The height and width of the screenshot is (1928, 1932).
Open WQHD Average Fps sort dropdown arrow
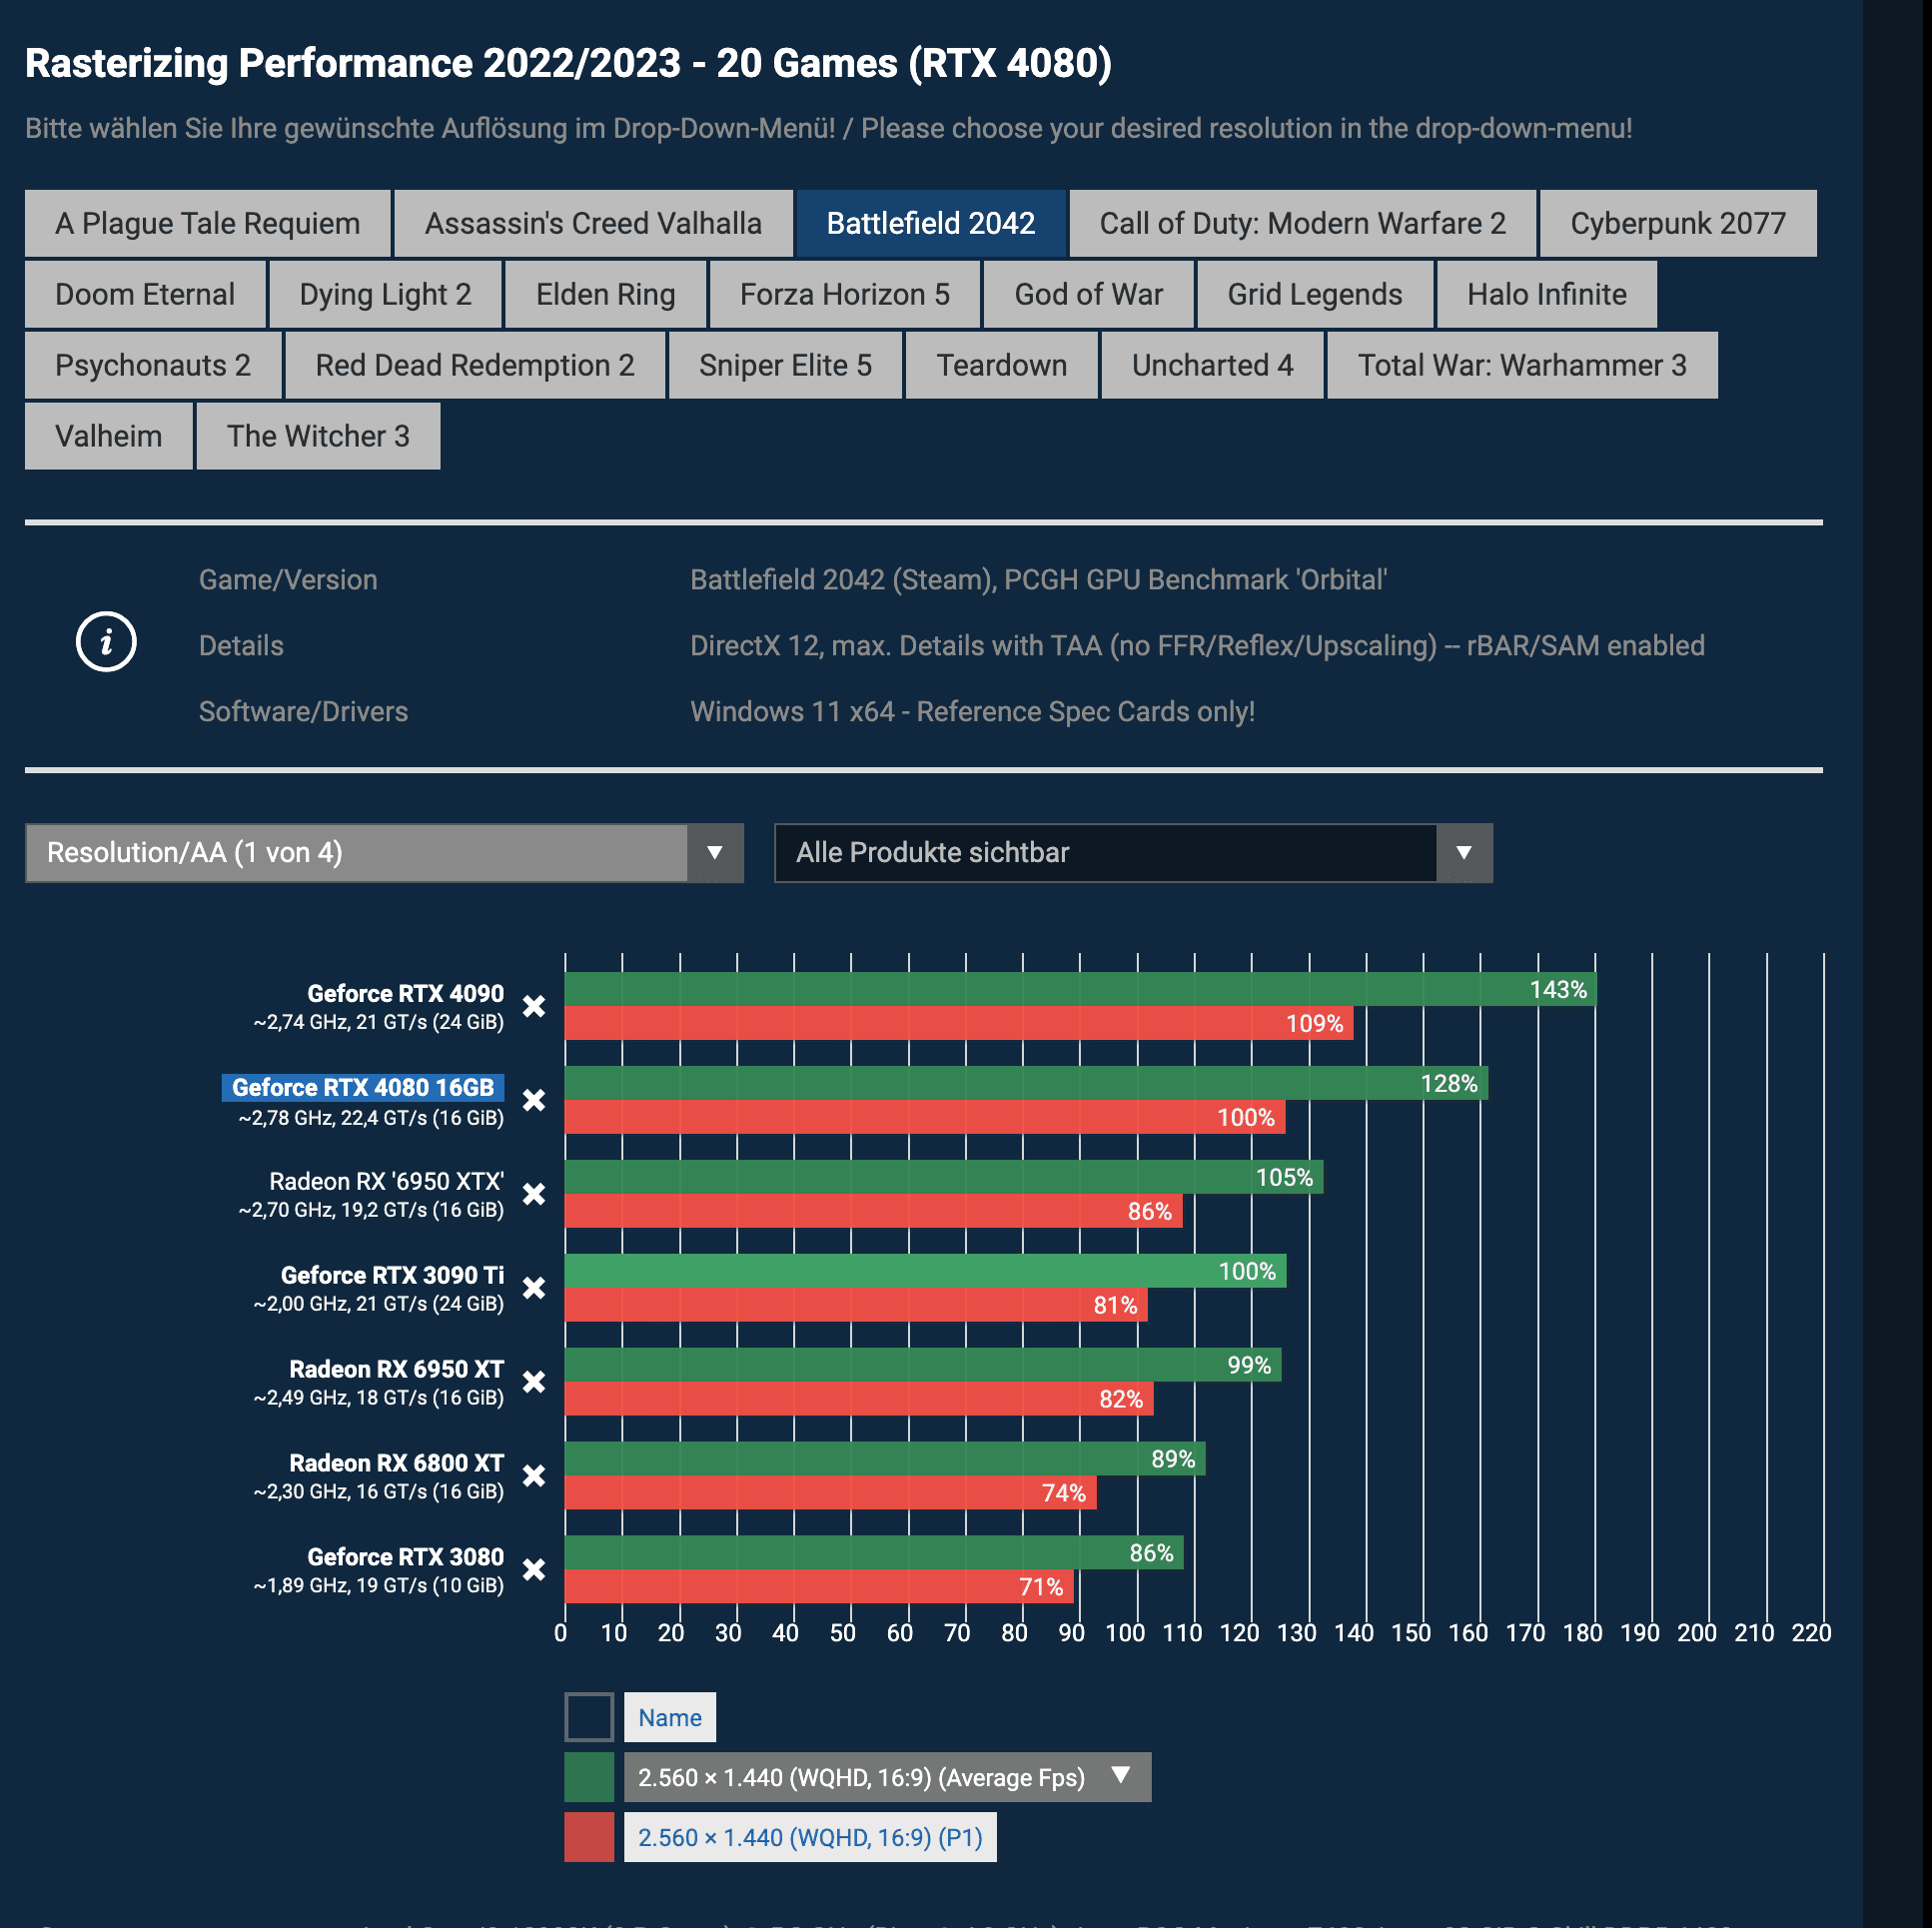[1121, 1775]
